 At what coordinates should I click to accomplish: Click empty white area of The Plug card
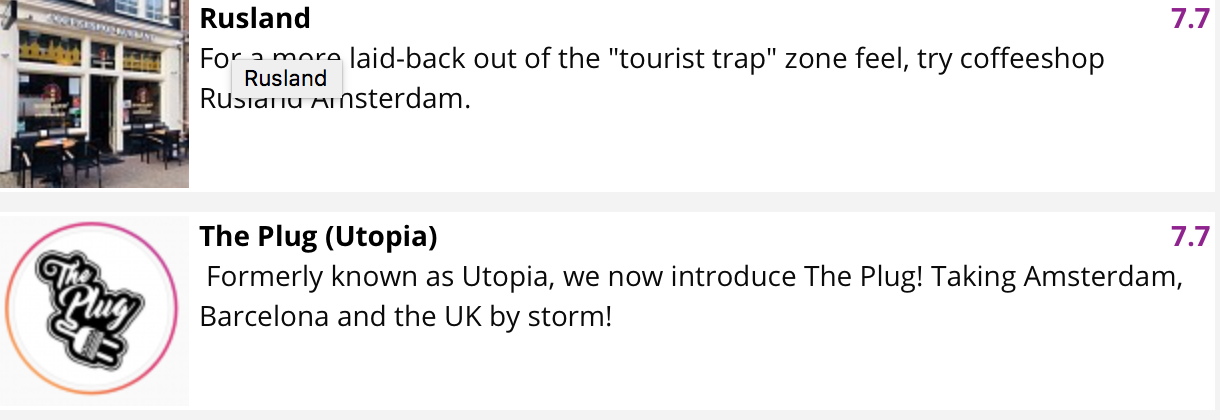(x=700, y=370)
